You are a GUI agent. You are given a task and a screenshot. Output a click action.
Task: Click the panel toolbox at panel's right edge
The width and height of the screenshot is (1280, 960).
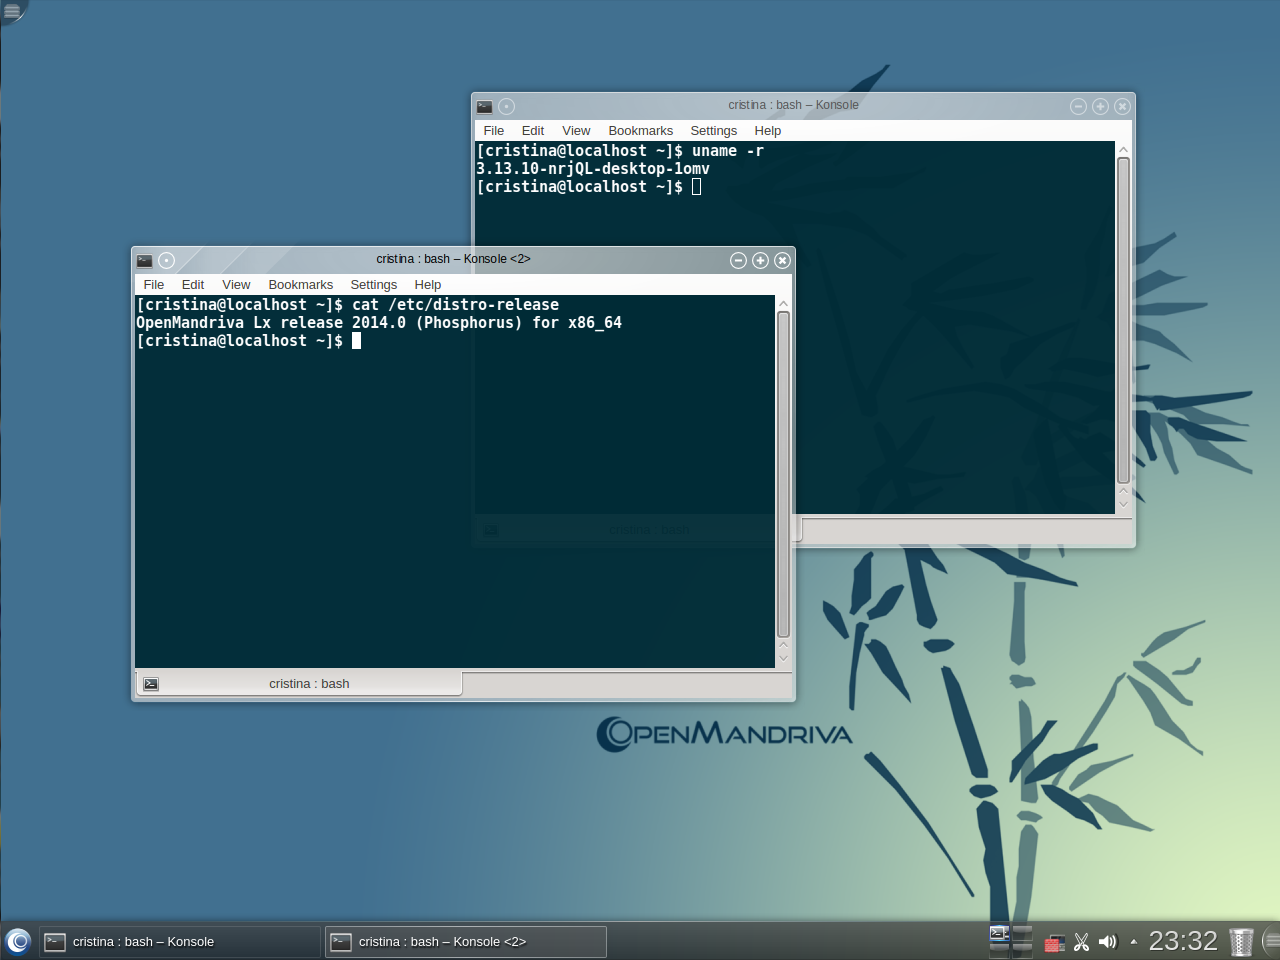1271,940
